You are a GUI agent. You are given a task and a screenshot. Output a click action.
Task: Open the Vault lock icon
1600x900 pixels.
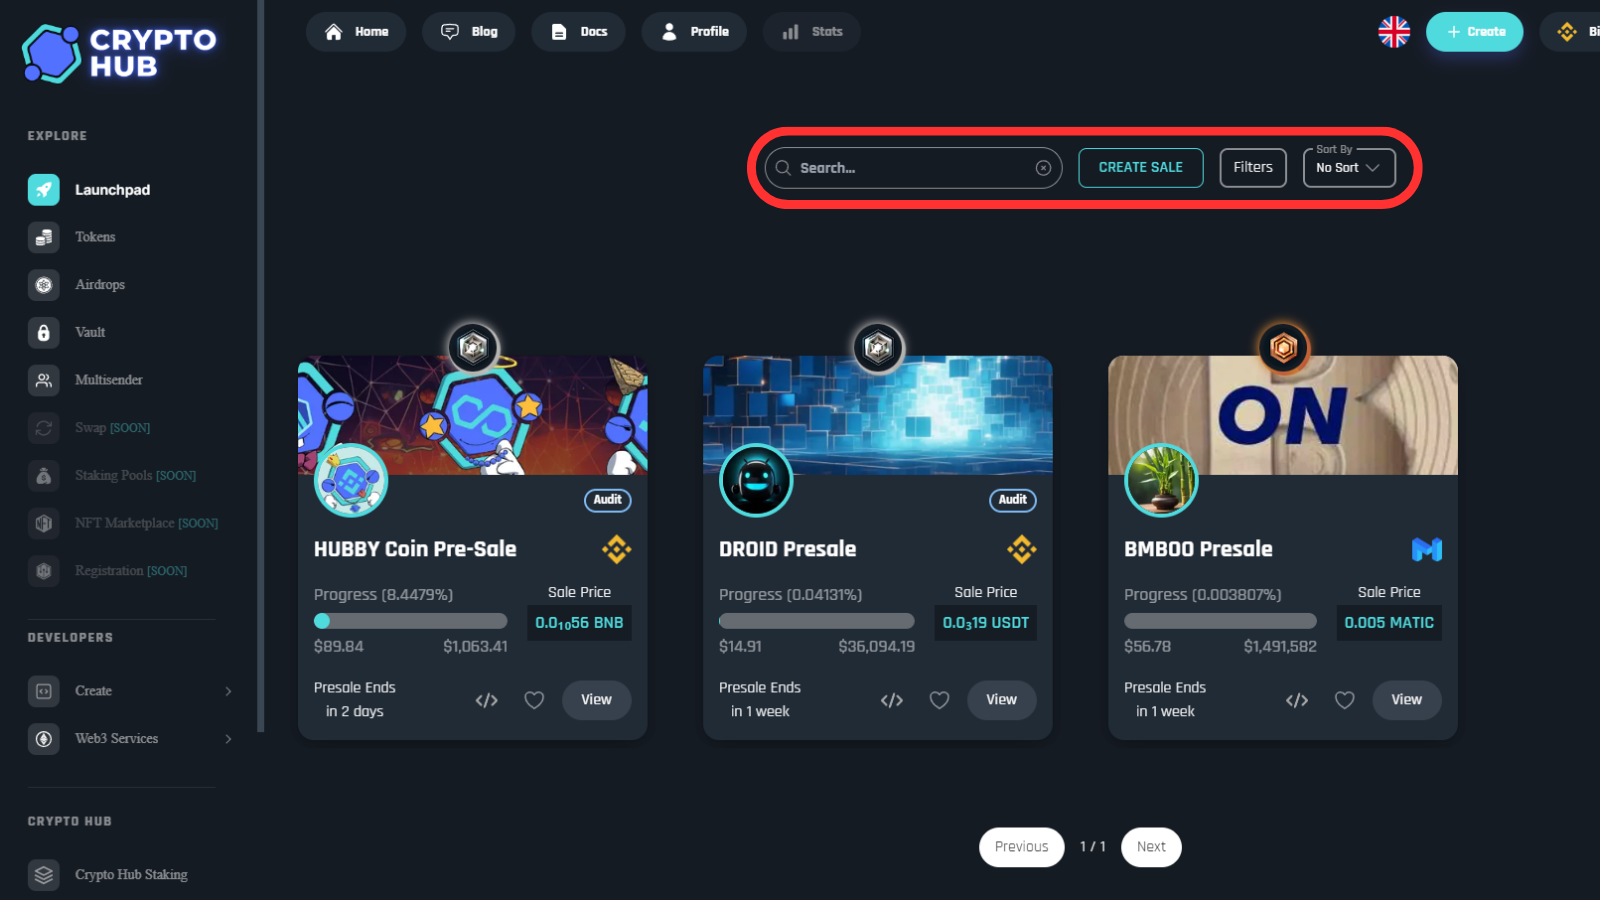pos(43,332)
